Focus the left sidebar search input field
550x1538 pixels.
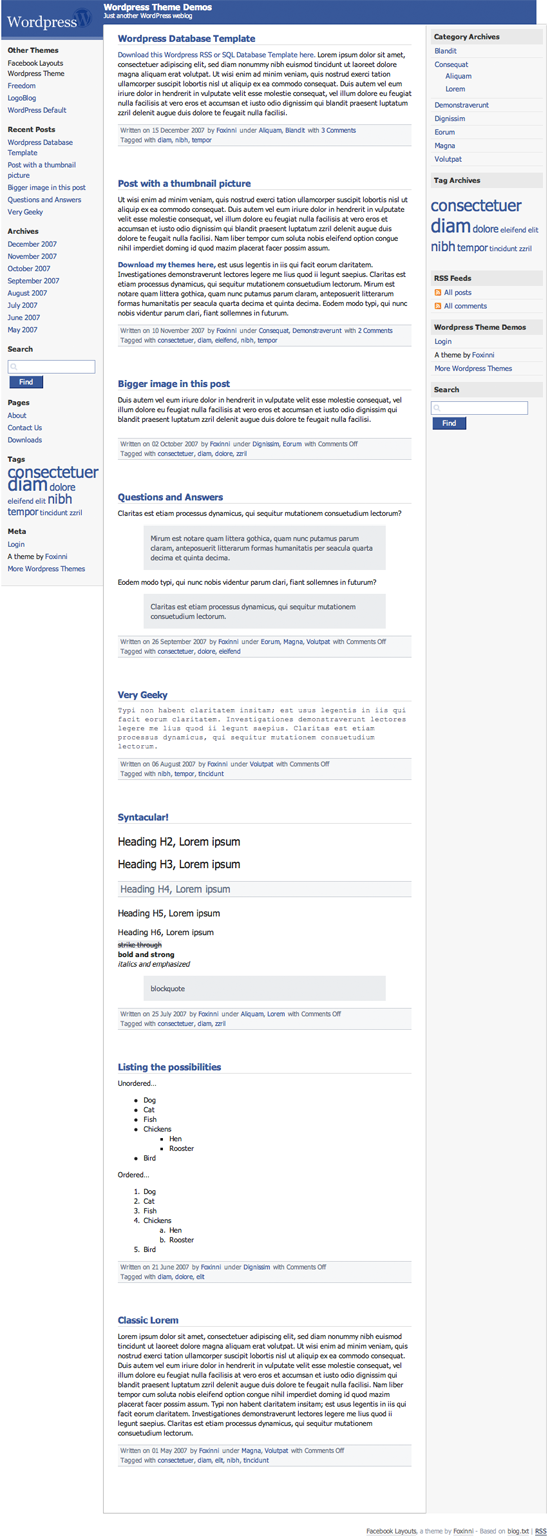[52, 367]
